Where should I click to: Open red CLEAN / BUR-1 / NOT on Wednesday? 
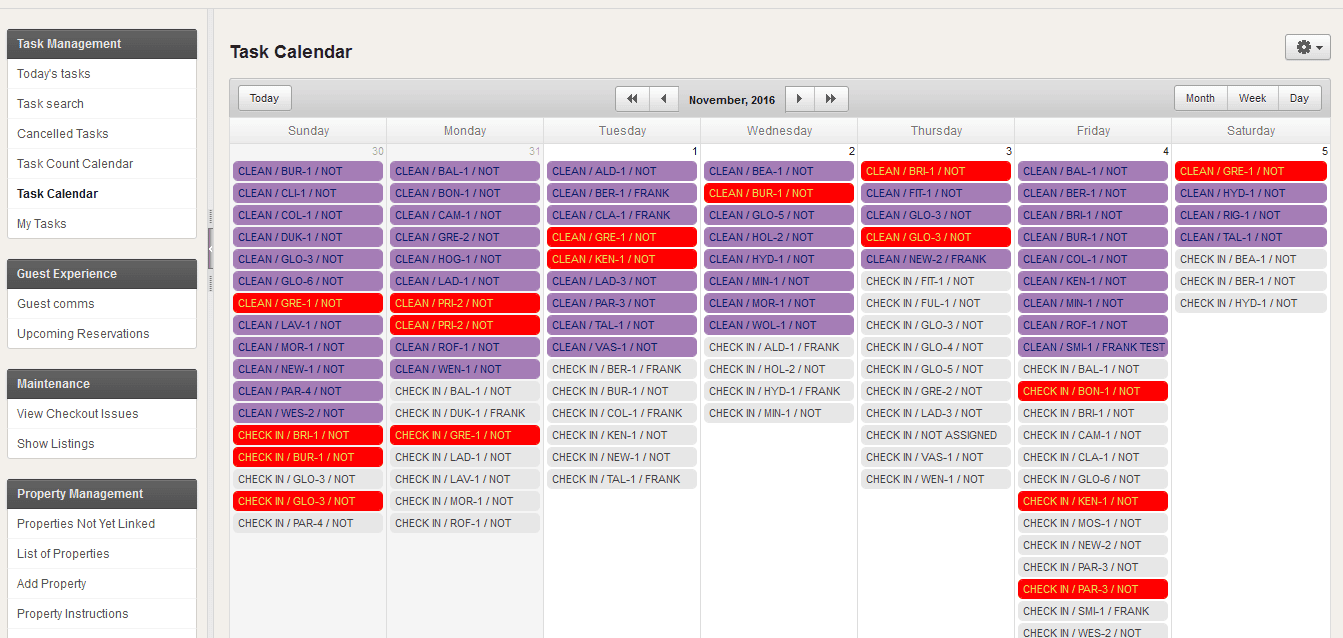(x=779, y=193)
